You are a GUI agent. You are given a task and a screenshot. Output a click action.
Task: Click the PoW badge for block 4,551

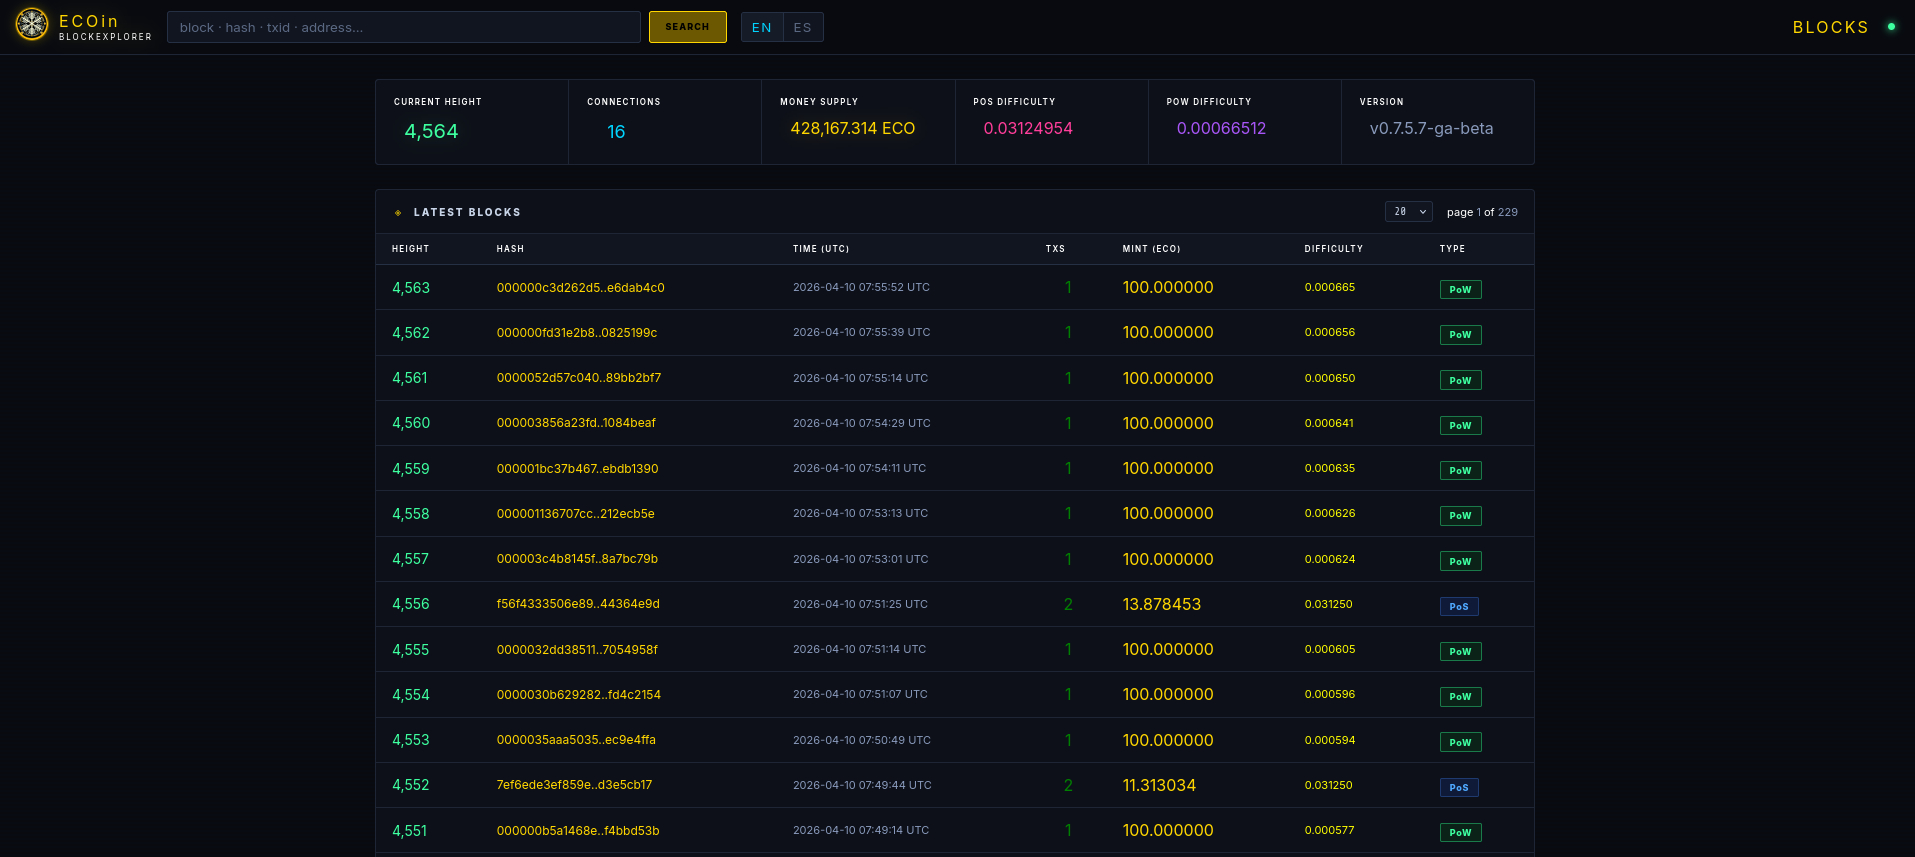pyautogui.click(x=1460, y=833)
